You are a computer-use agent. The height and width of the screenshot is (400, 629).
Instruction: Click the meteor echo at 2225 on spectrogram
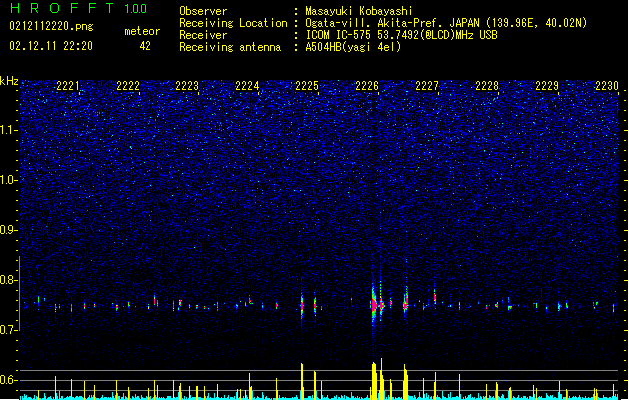pyautogui.click(x=302, y=306)
